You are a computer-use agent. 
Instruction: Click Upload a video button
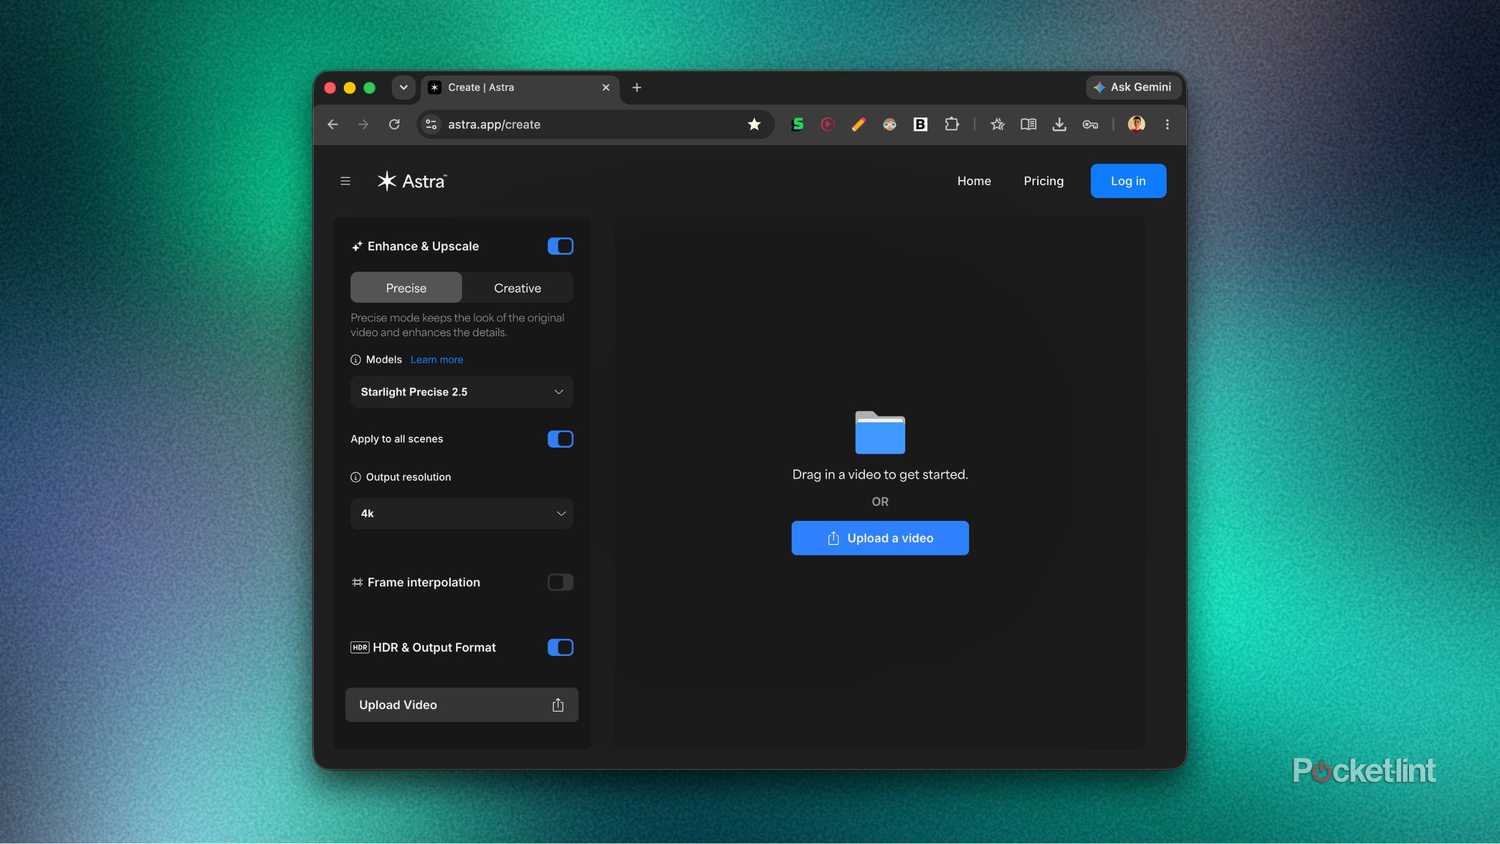click(x=880, y=538)
